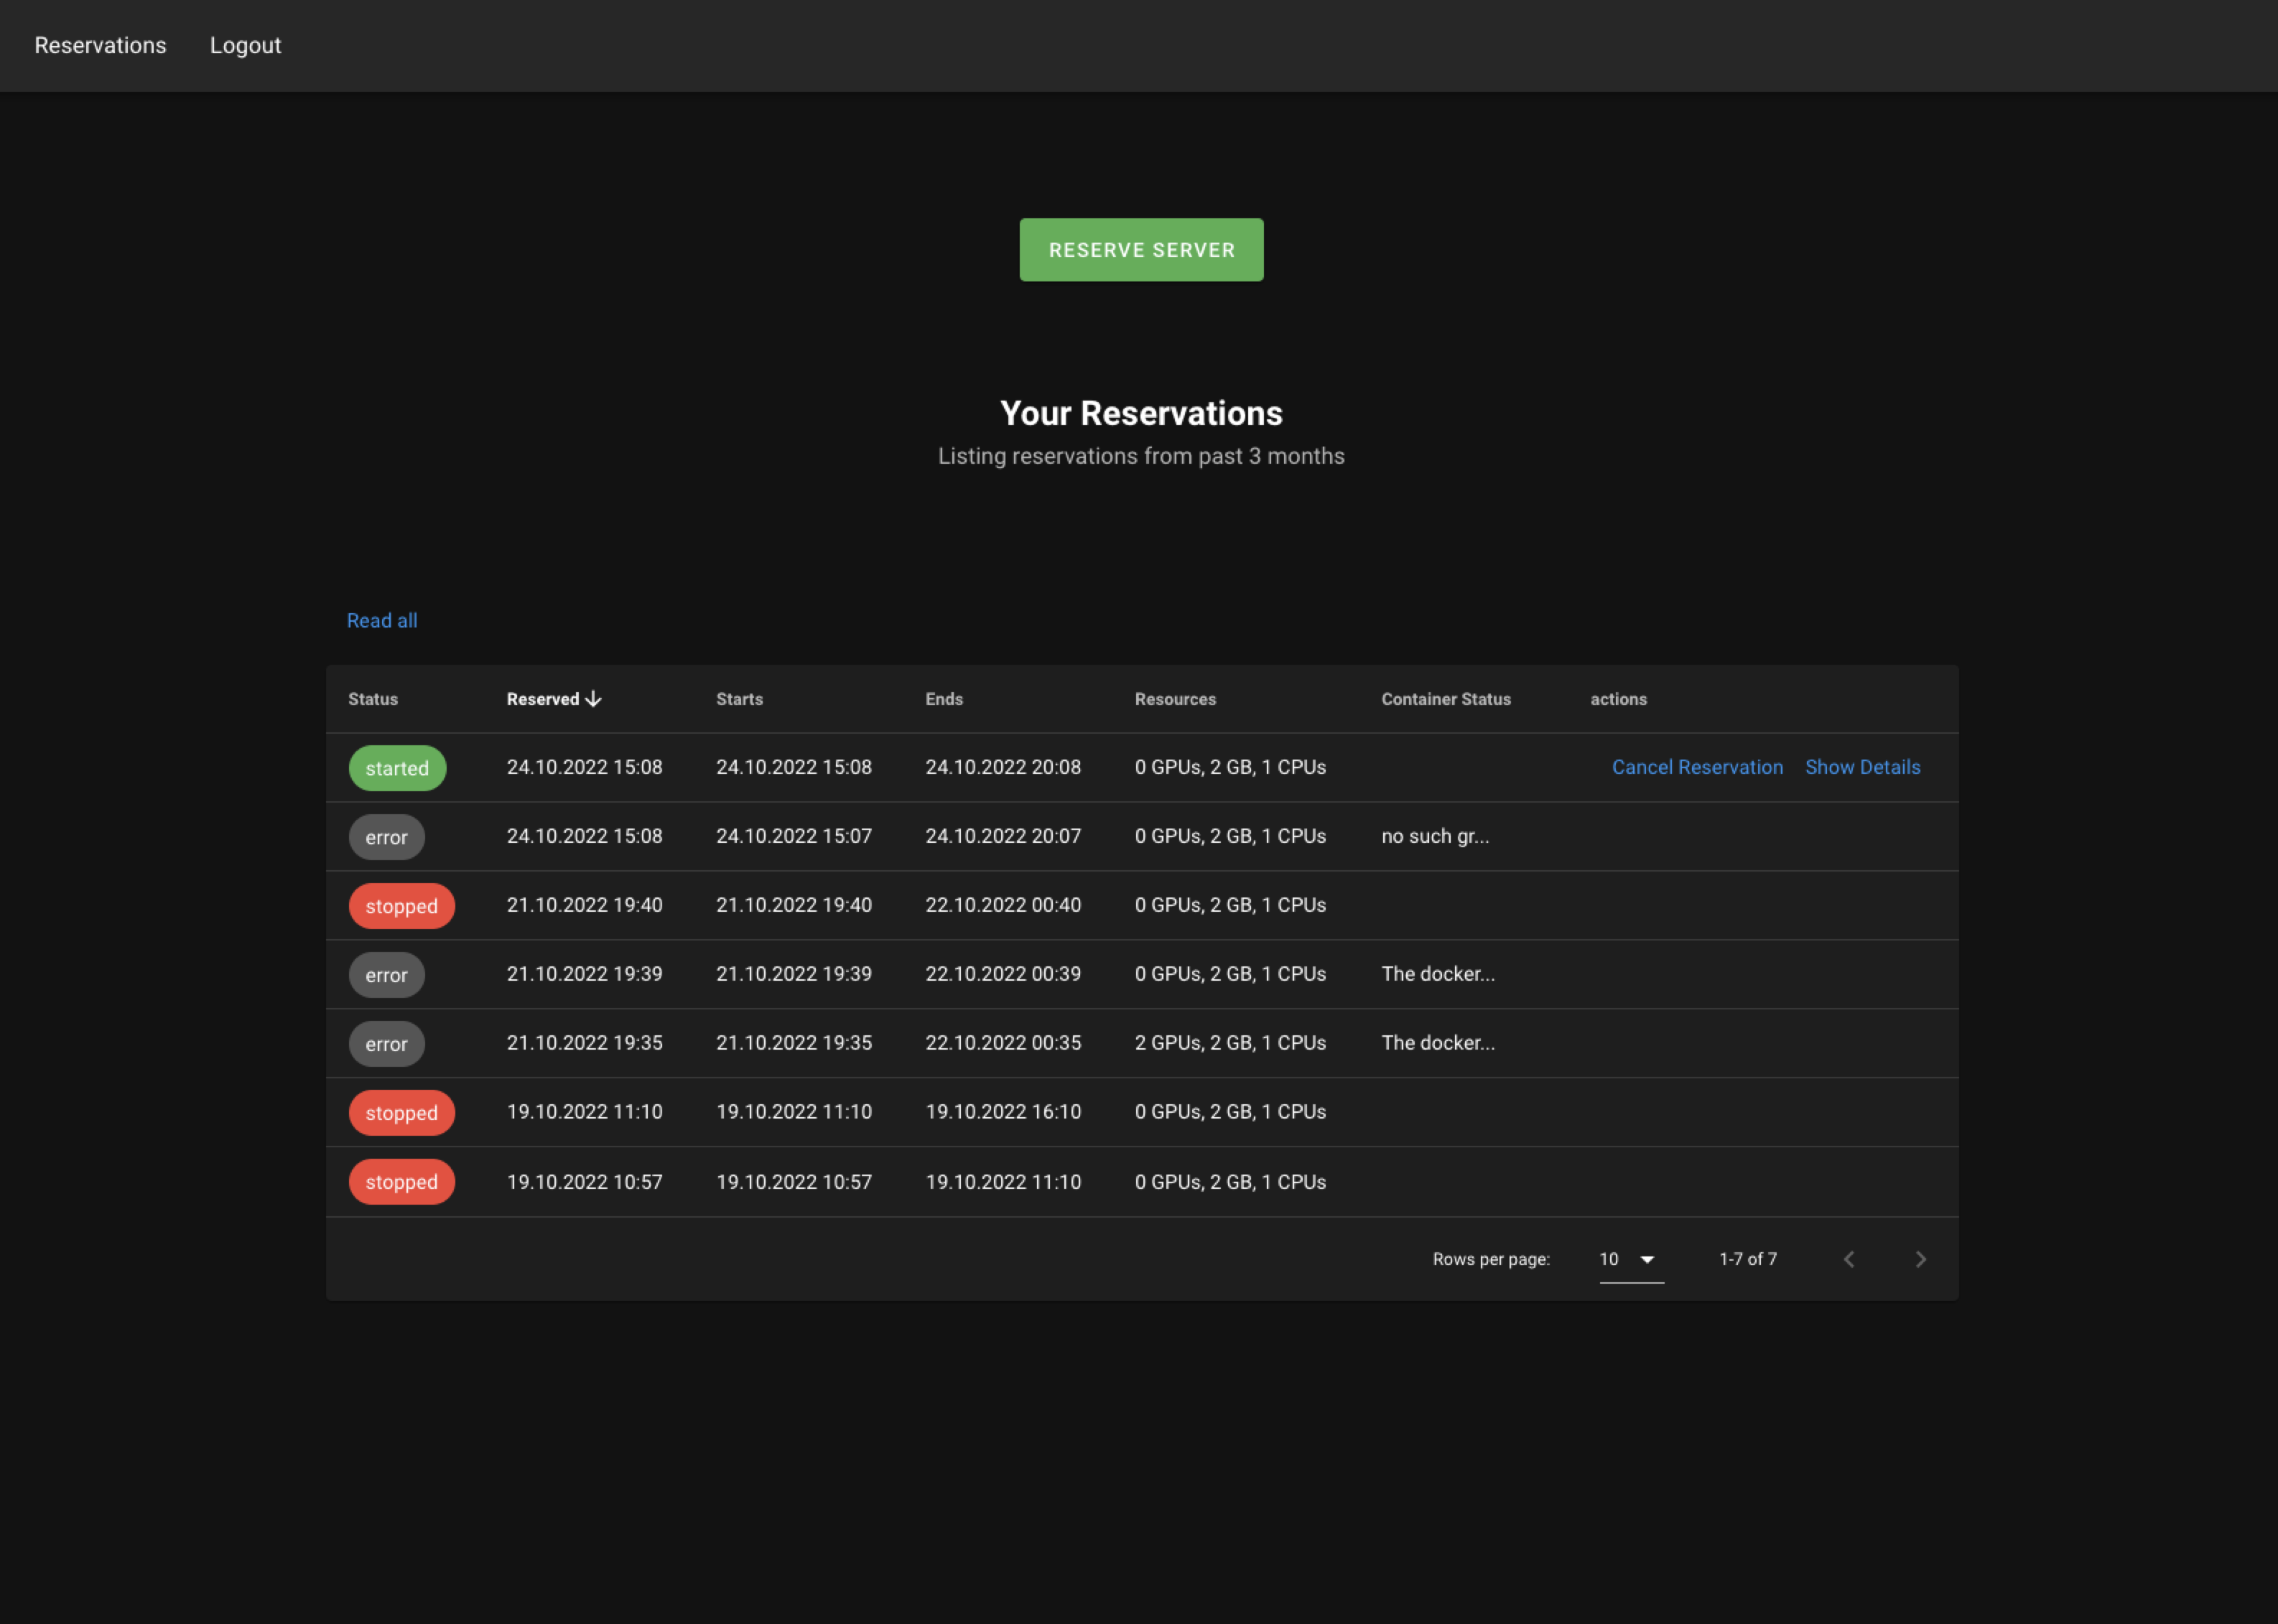Click the error badge next to 'no such gr...'
Image resolution: width=2278 pixels, height=1624 pixels.
(x=386, y=836)
